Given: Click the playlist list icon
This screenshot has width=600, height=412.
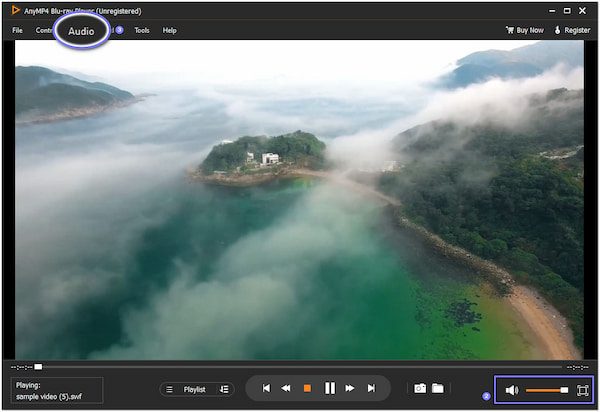Looking at the screenshot, I should [169, 389].
